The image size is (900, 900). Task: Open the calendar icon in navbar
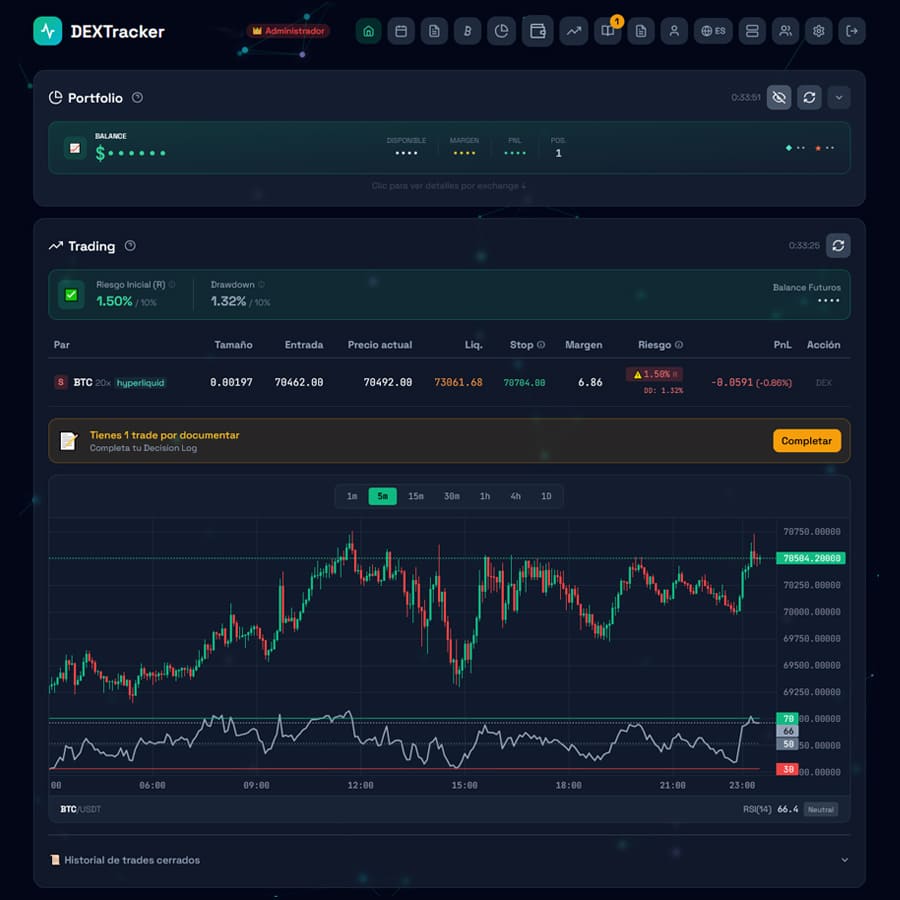coord(401,31)
